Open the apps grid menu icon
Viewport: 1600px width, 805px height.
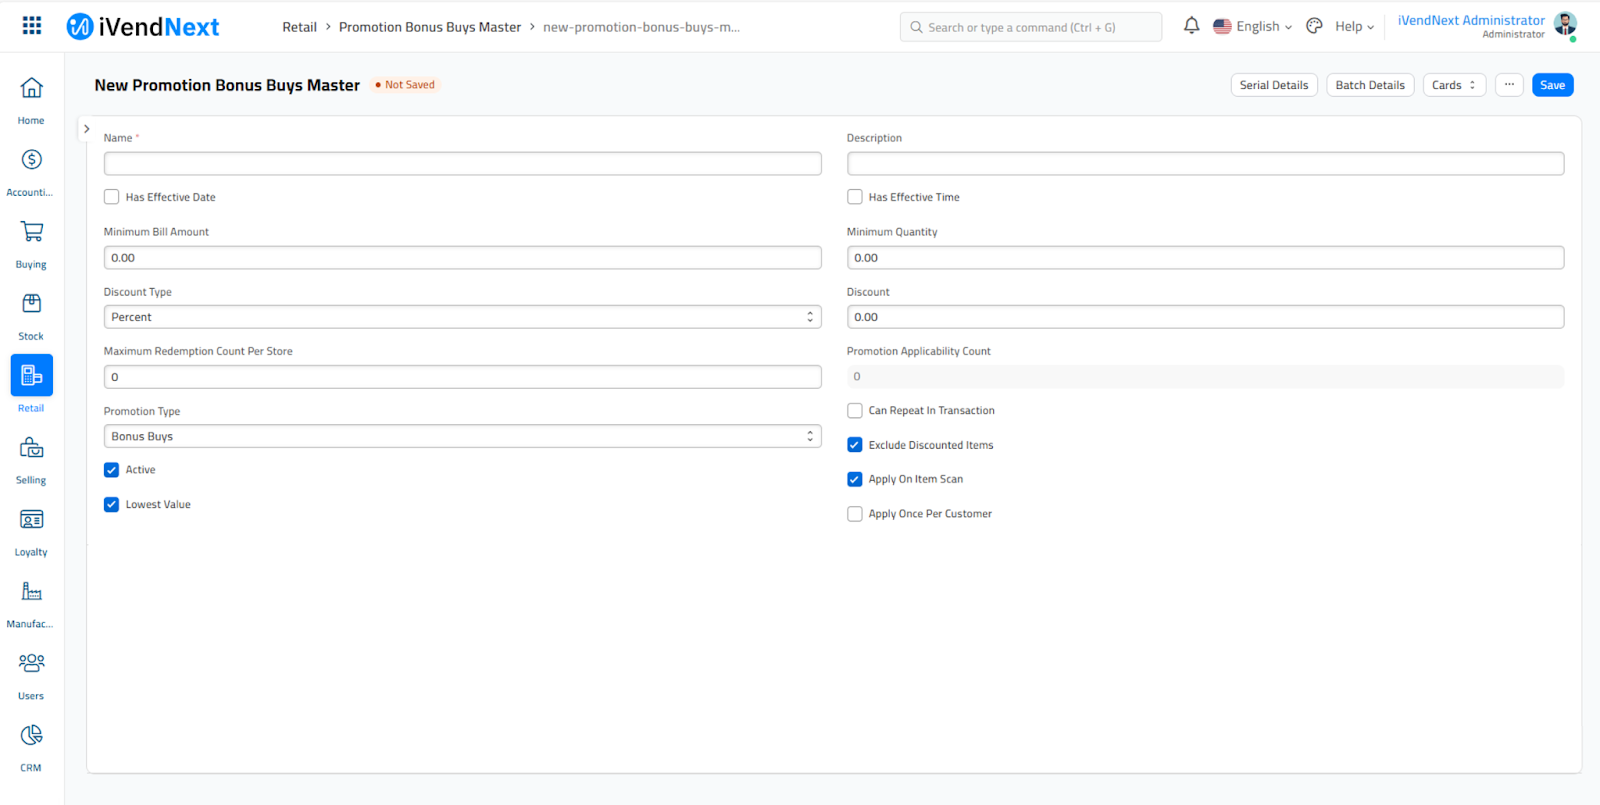pyautogui.click(x=32, y=26)
